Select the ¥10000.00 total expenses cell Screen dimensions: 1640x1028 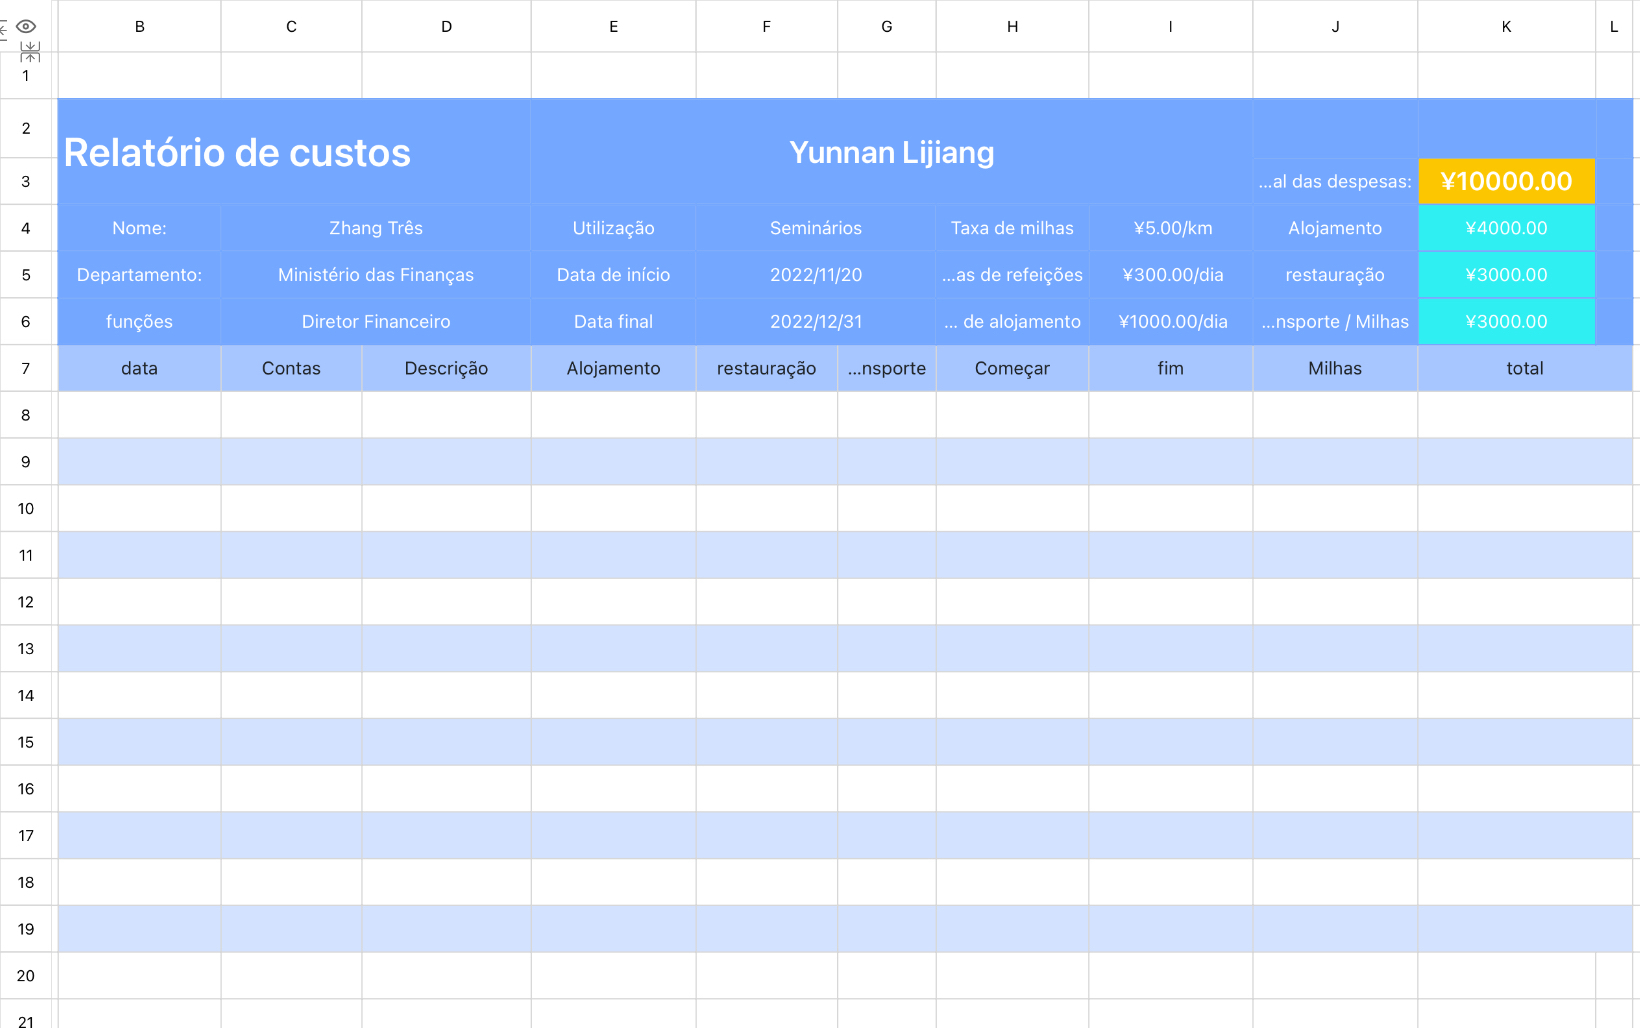point(1506,181)
